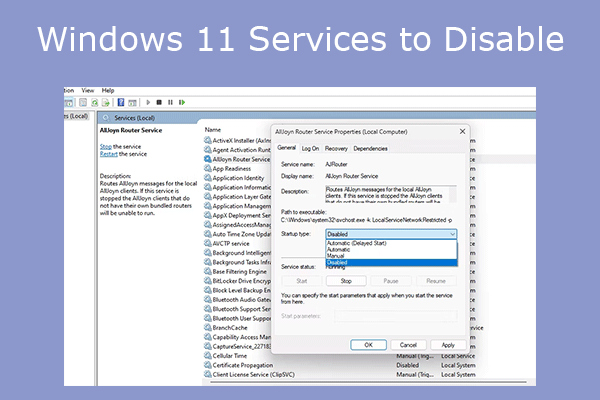Click gear icon beside Bluetooth Audio Gateway

(x=208, y=300)
